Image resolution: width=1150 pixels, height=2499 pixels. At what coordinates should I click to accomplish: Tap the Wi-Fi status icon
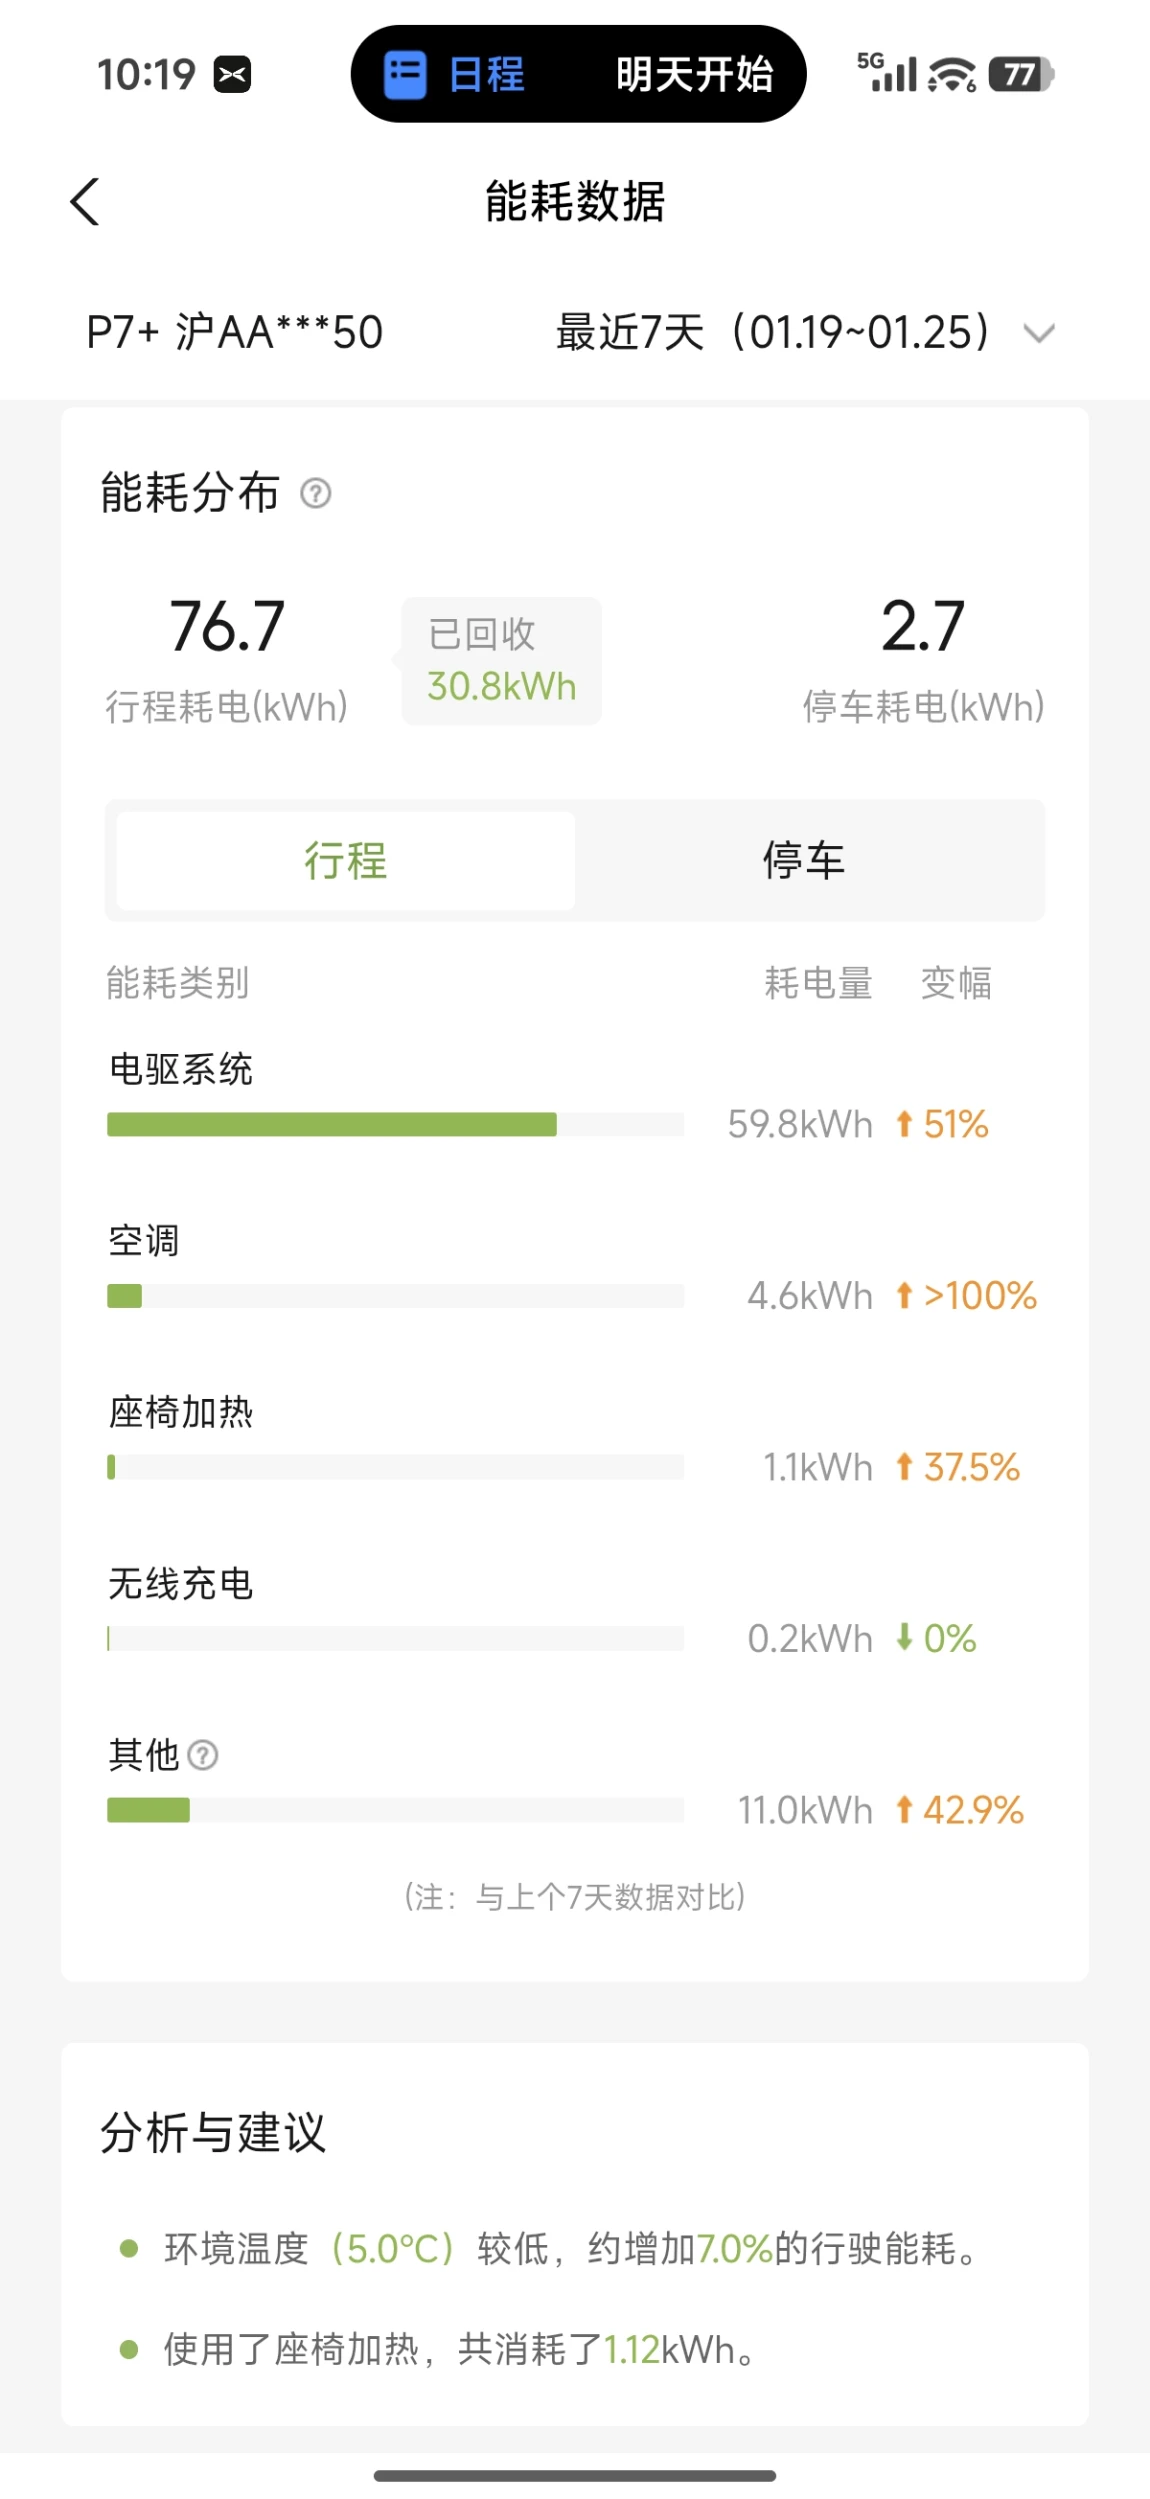tap(951, 75)
